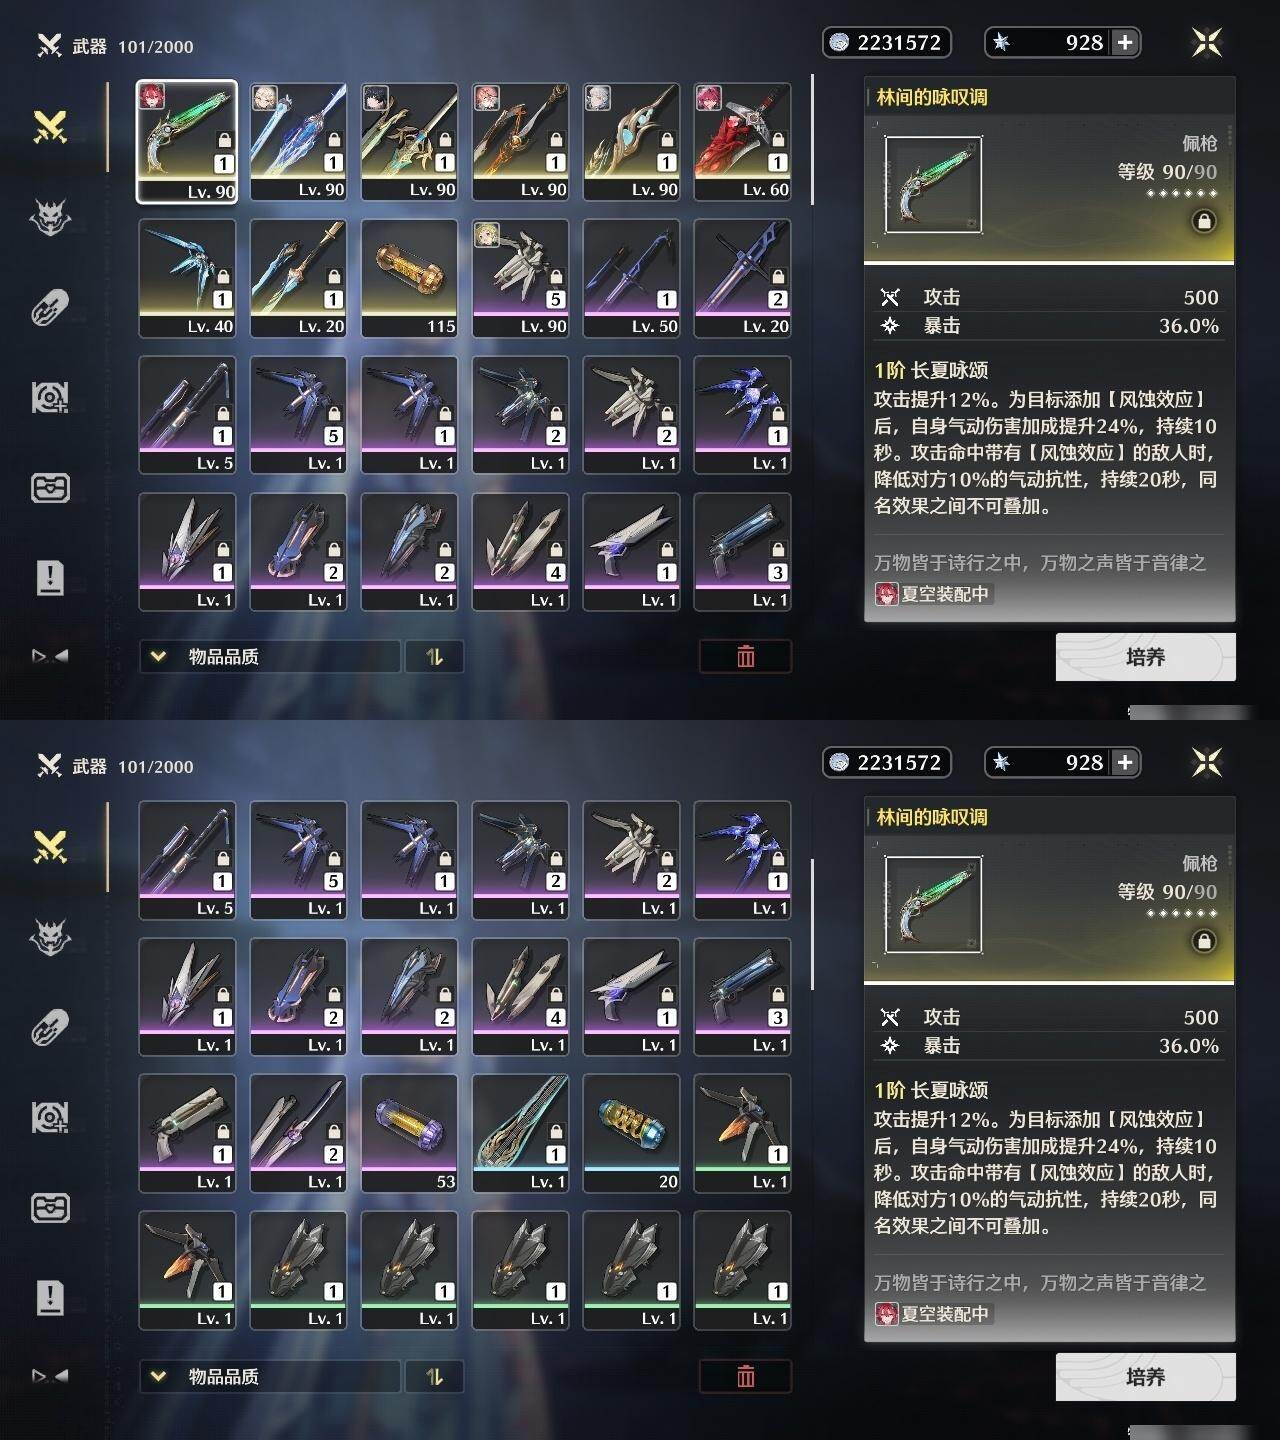Open the weapons category in top sidebar

point(50,127)
